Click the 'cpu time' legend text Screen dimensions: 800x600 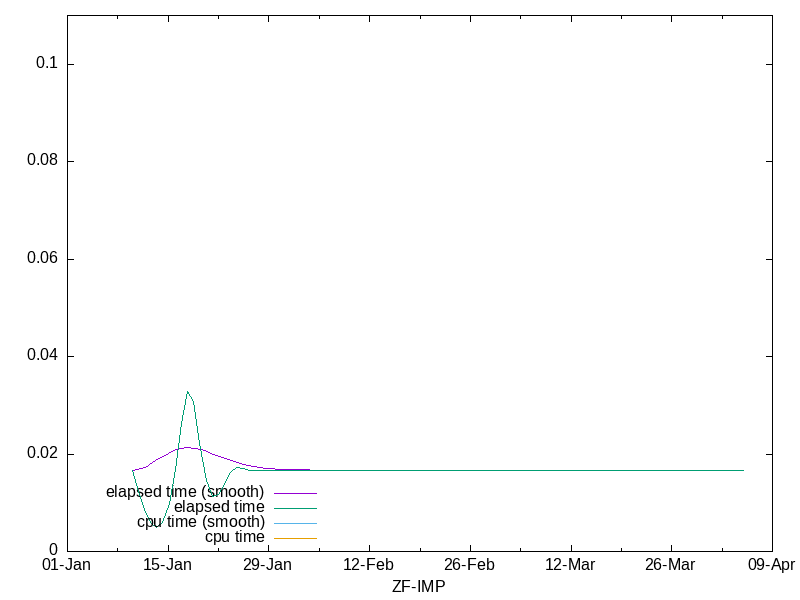point(234,537)
